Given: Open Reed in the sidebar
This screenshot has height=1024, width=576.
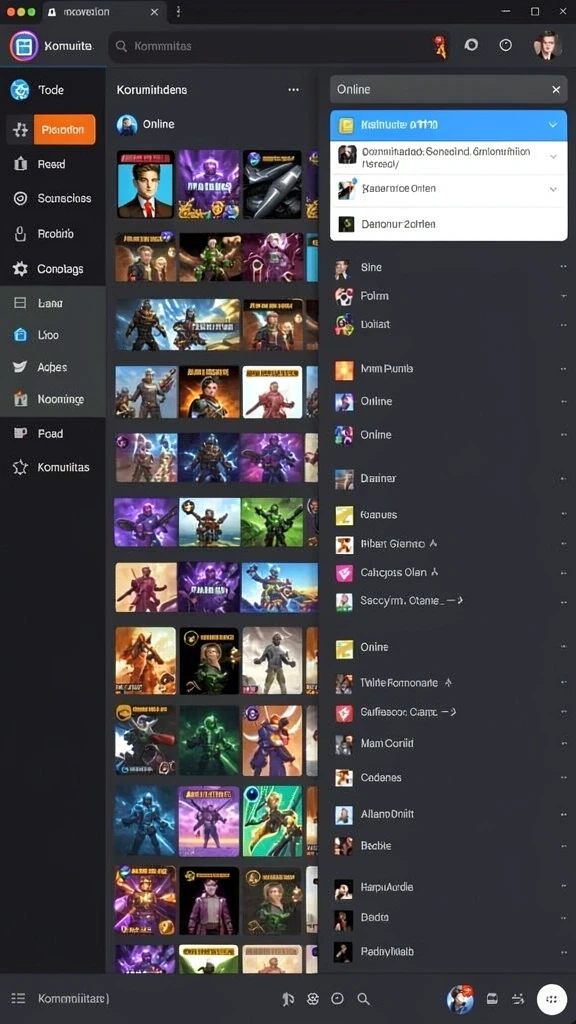Looking at the screenshot, I should (52, 164).
